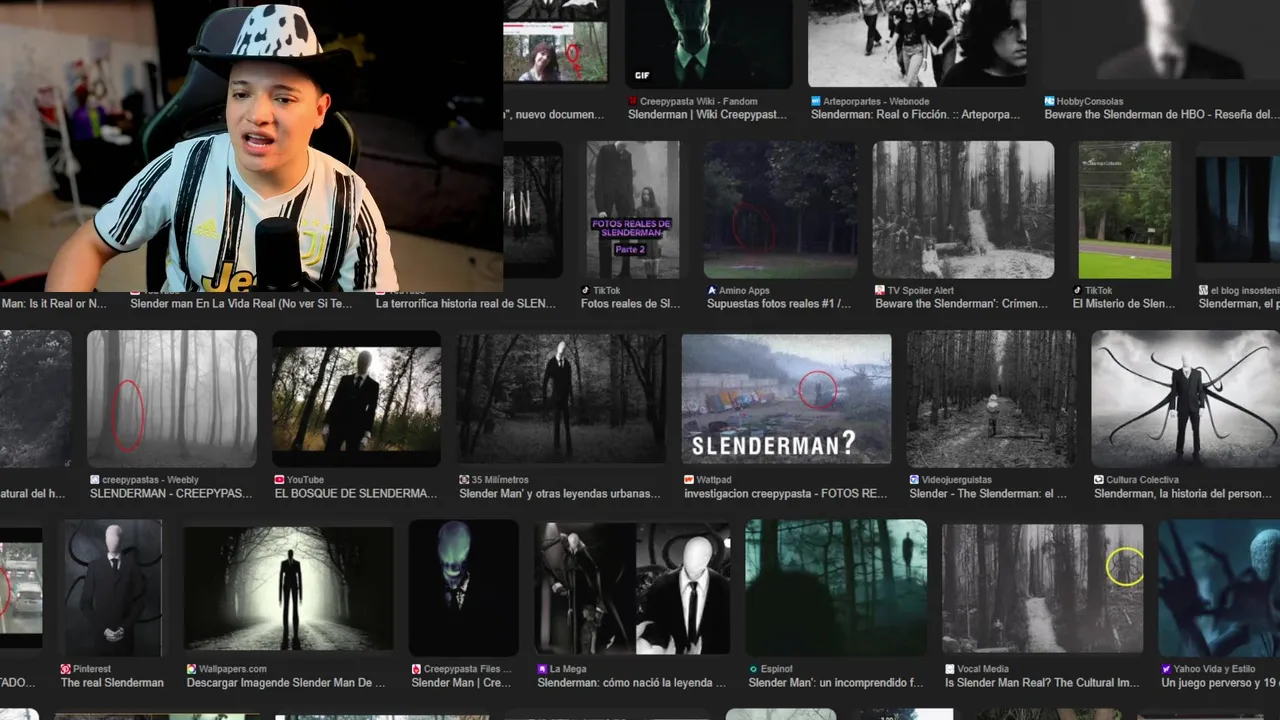Open the Wallpapers.com source favicon
The height and width of the screenshot is (720, 1280).
coord(191,669)
